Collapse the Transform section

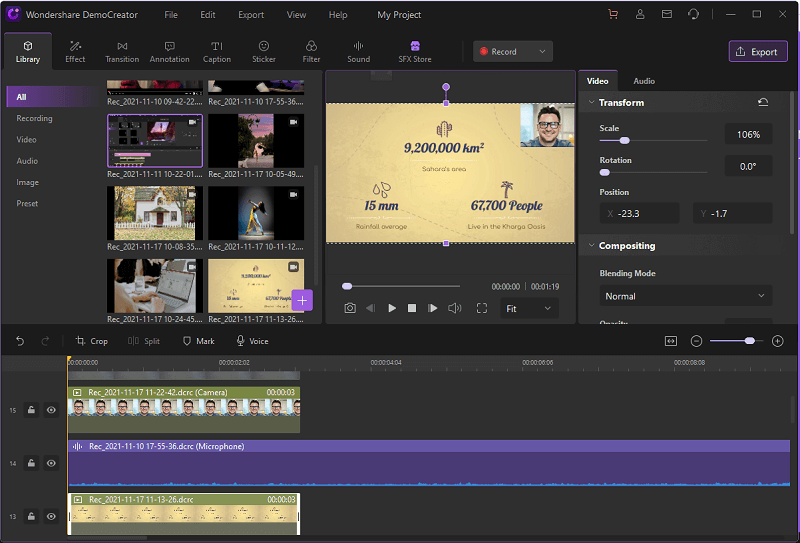click(591, 103)
